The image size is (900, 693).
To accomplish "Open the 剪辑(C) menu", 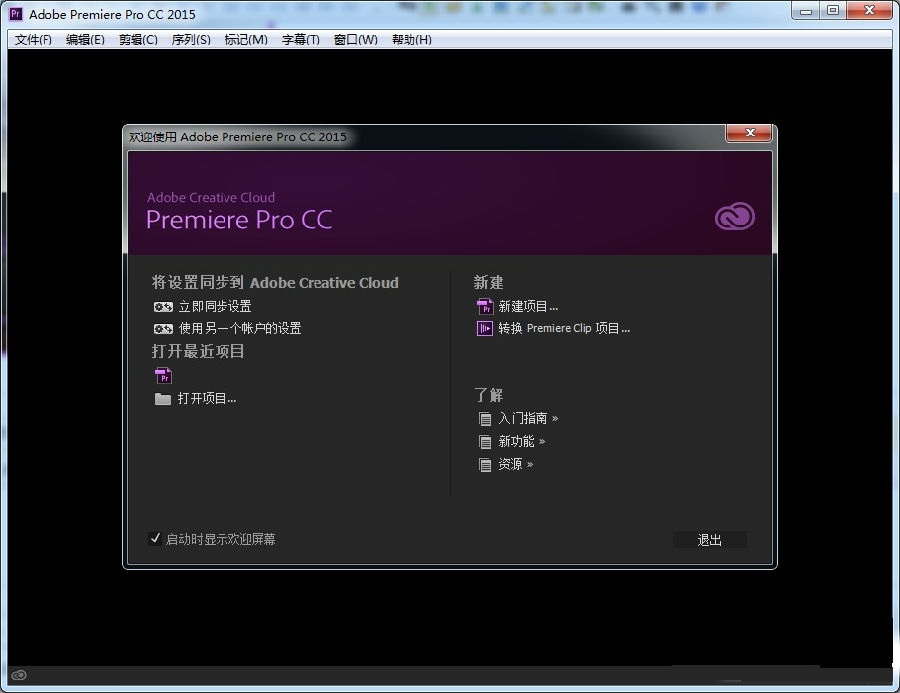I will click(138, 40).
